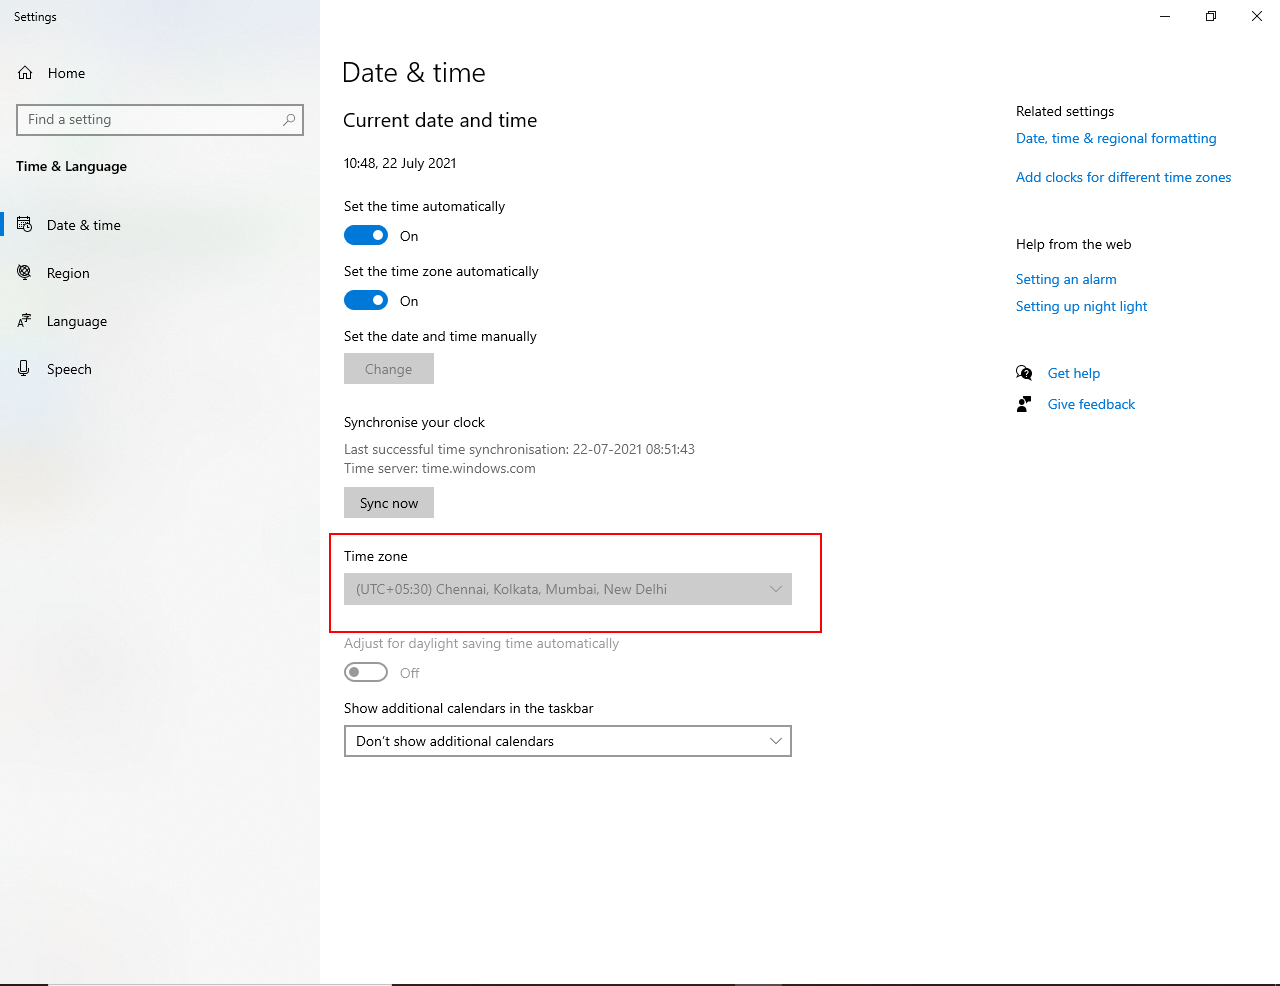
Task: Click the Speech microphone icon
Action: point(24,369)
